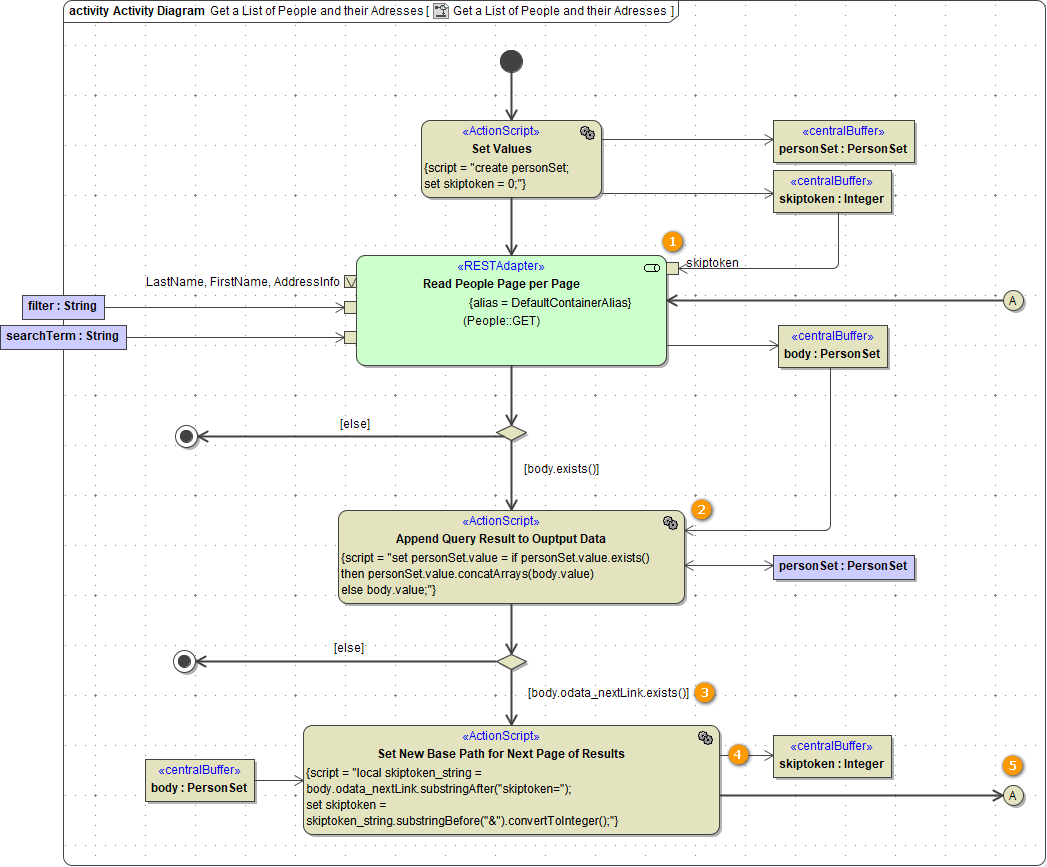The height and width of the screenshot is (867, 1047).
Task: Click the orange marker number 4
Action: [738, 755]
